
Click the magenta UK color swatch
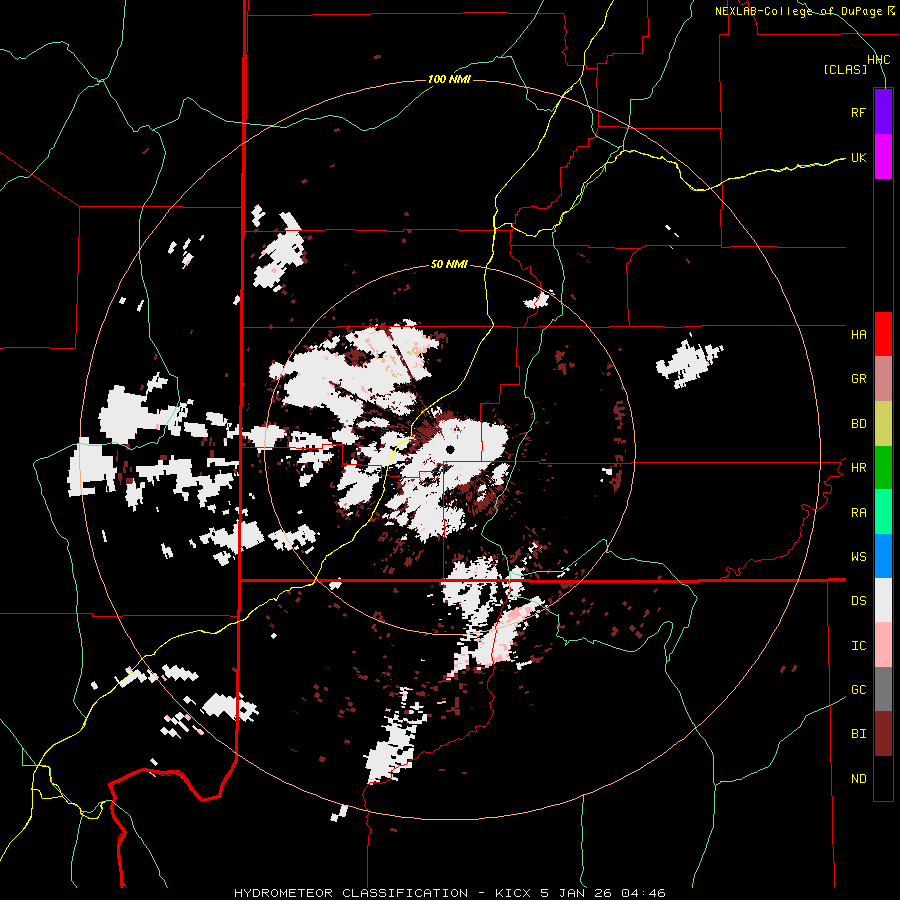coord(883,157)
